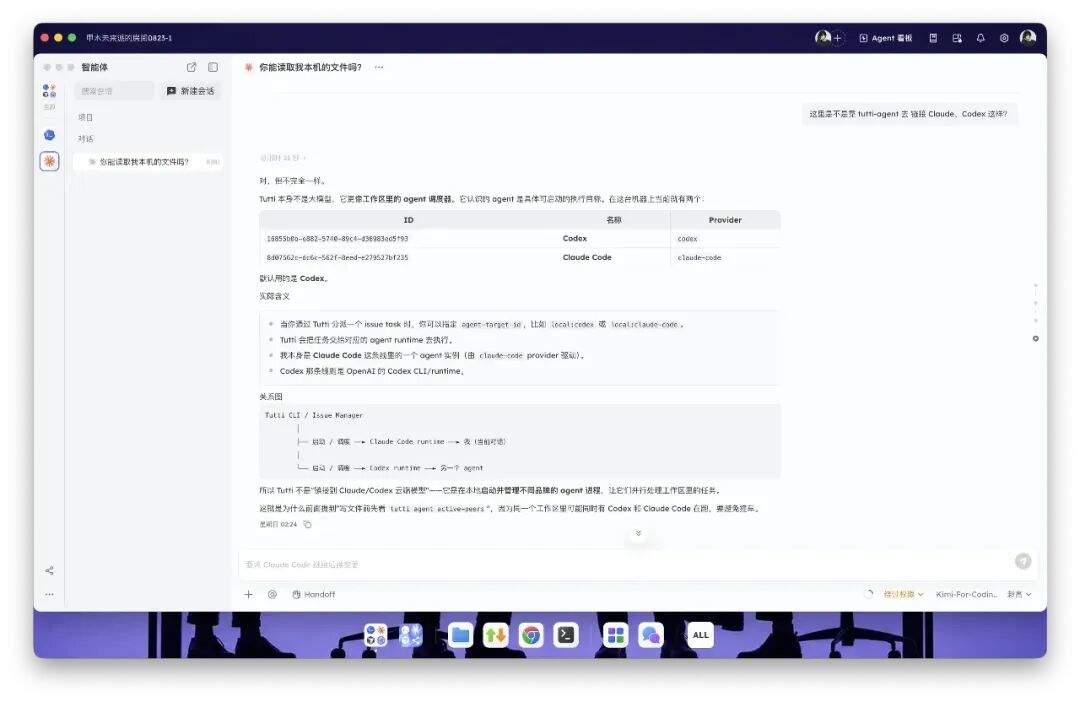This screenshot has height=702, width=1080.
Task: Toggle the sidebar layout icon
Action: (213, 67)
